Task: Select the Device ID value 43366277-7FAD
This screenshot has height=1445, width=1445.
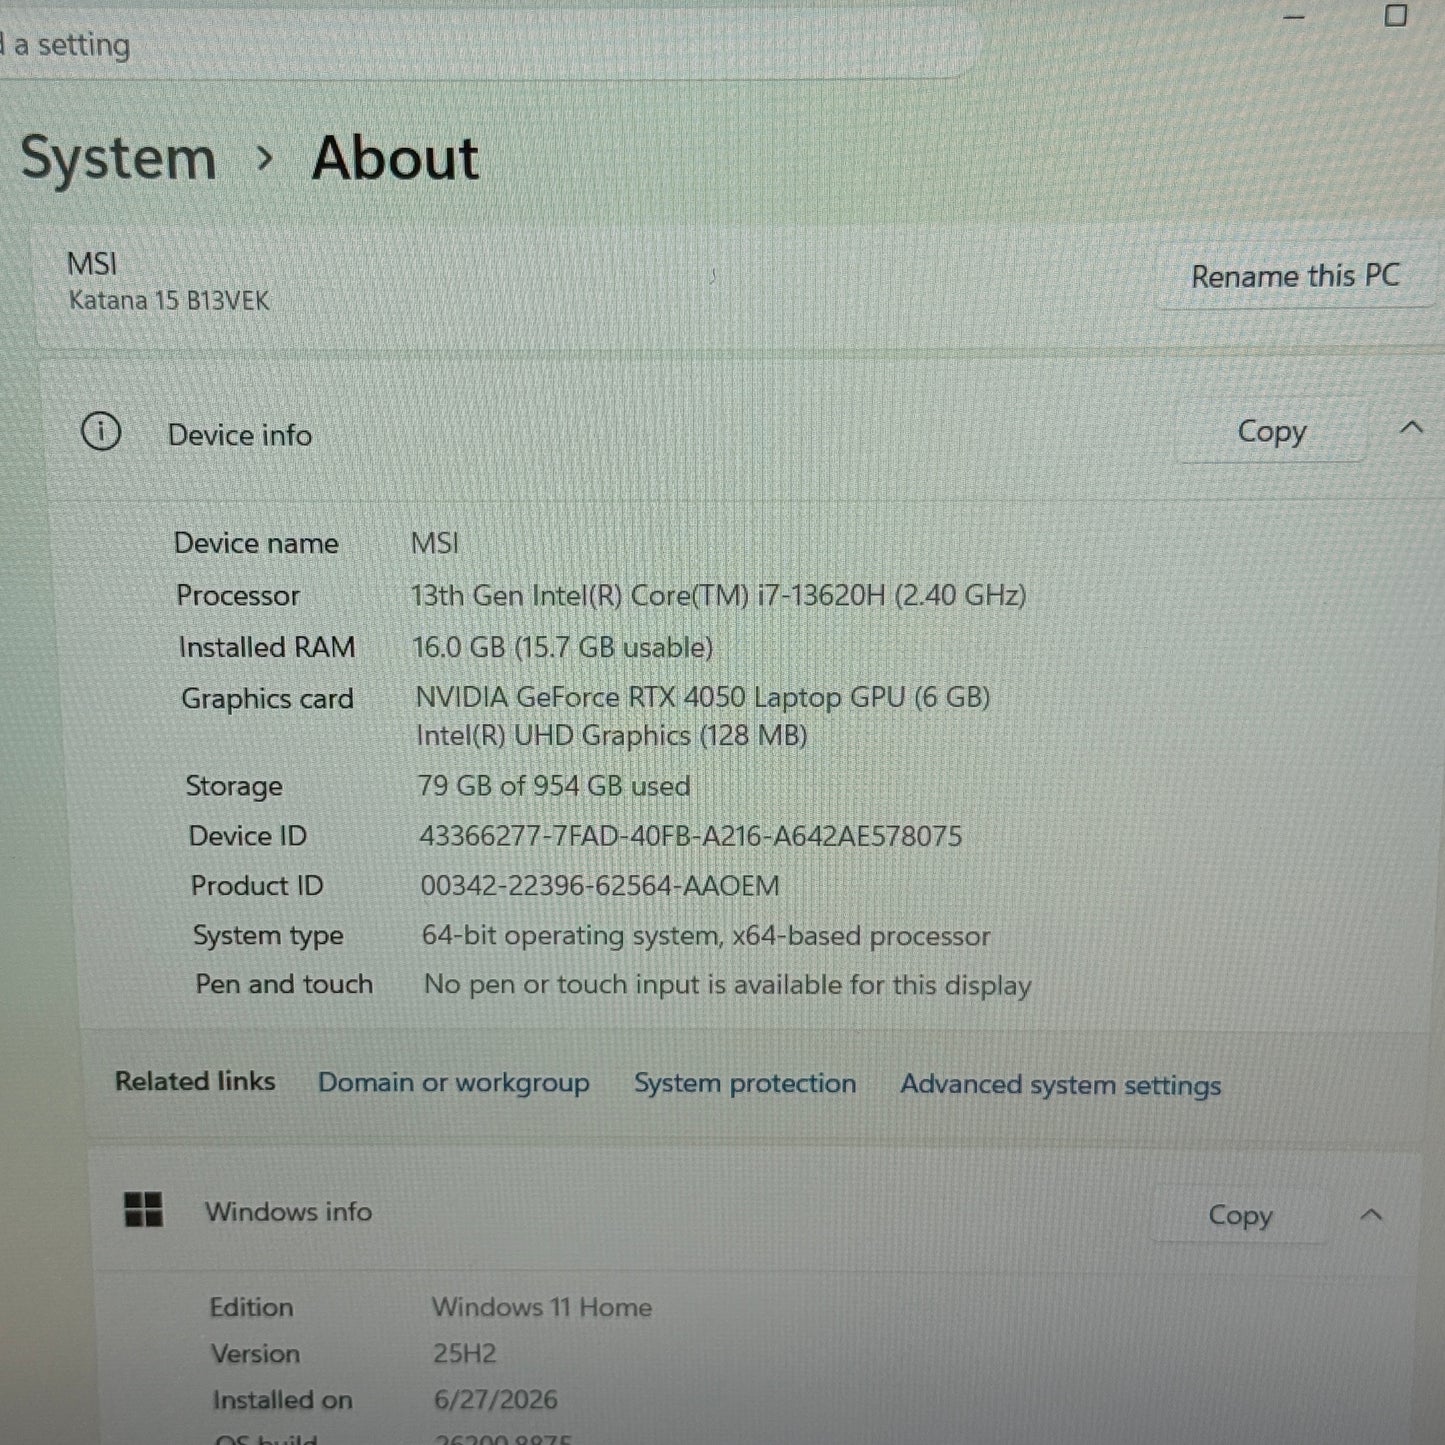Action: click(x=690, y=836)
